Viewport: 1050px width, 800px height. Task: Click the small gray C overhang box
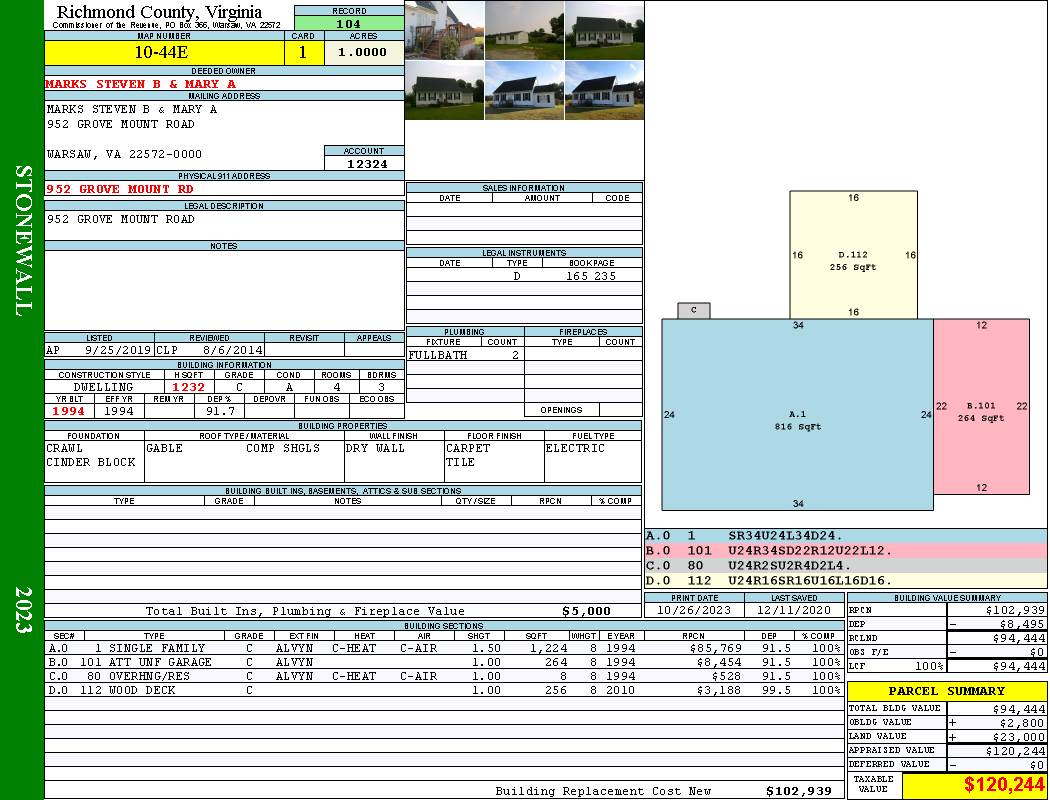[694, 310]
